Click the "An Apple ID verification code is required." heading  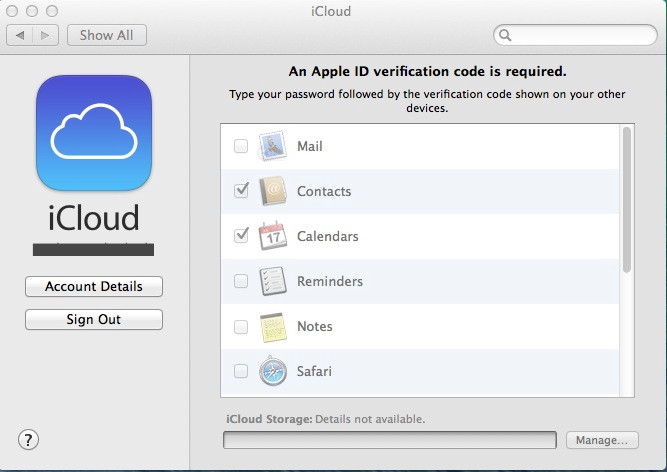428,71
